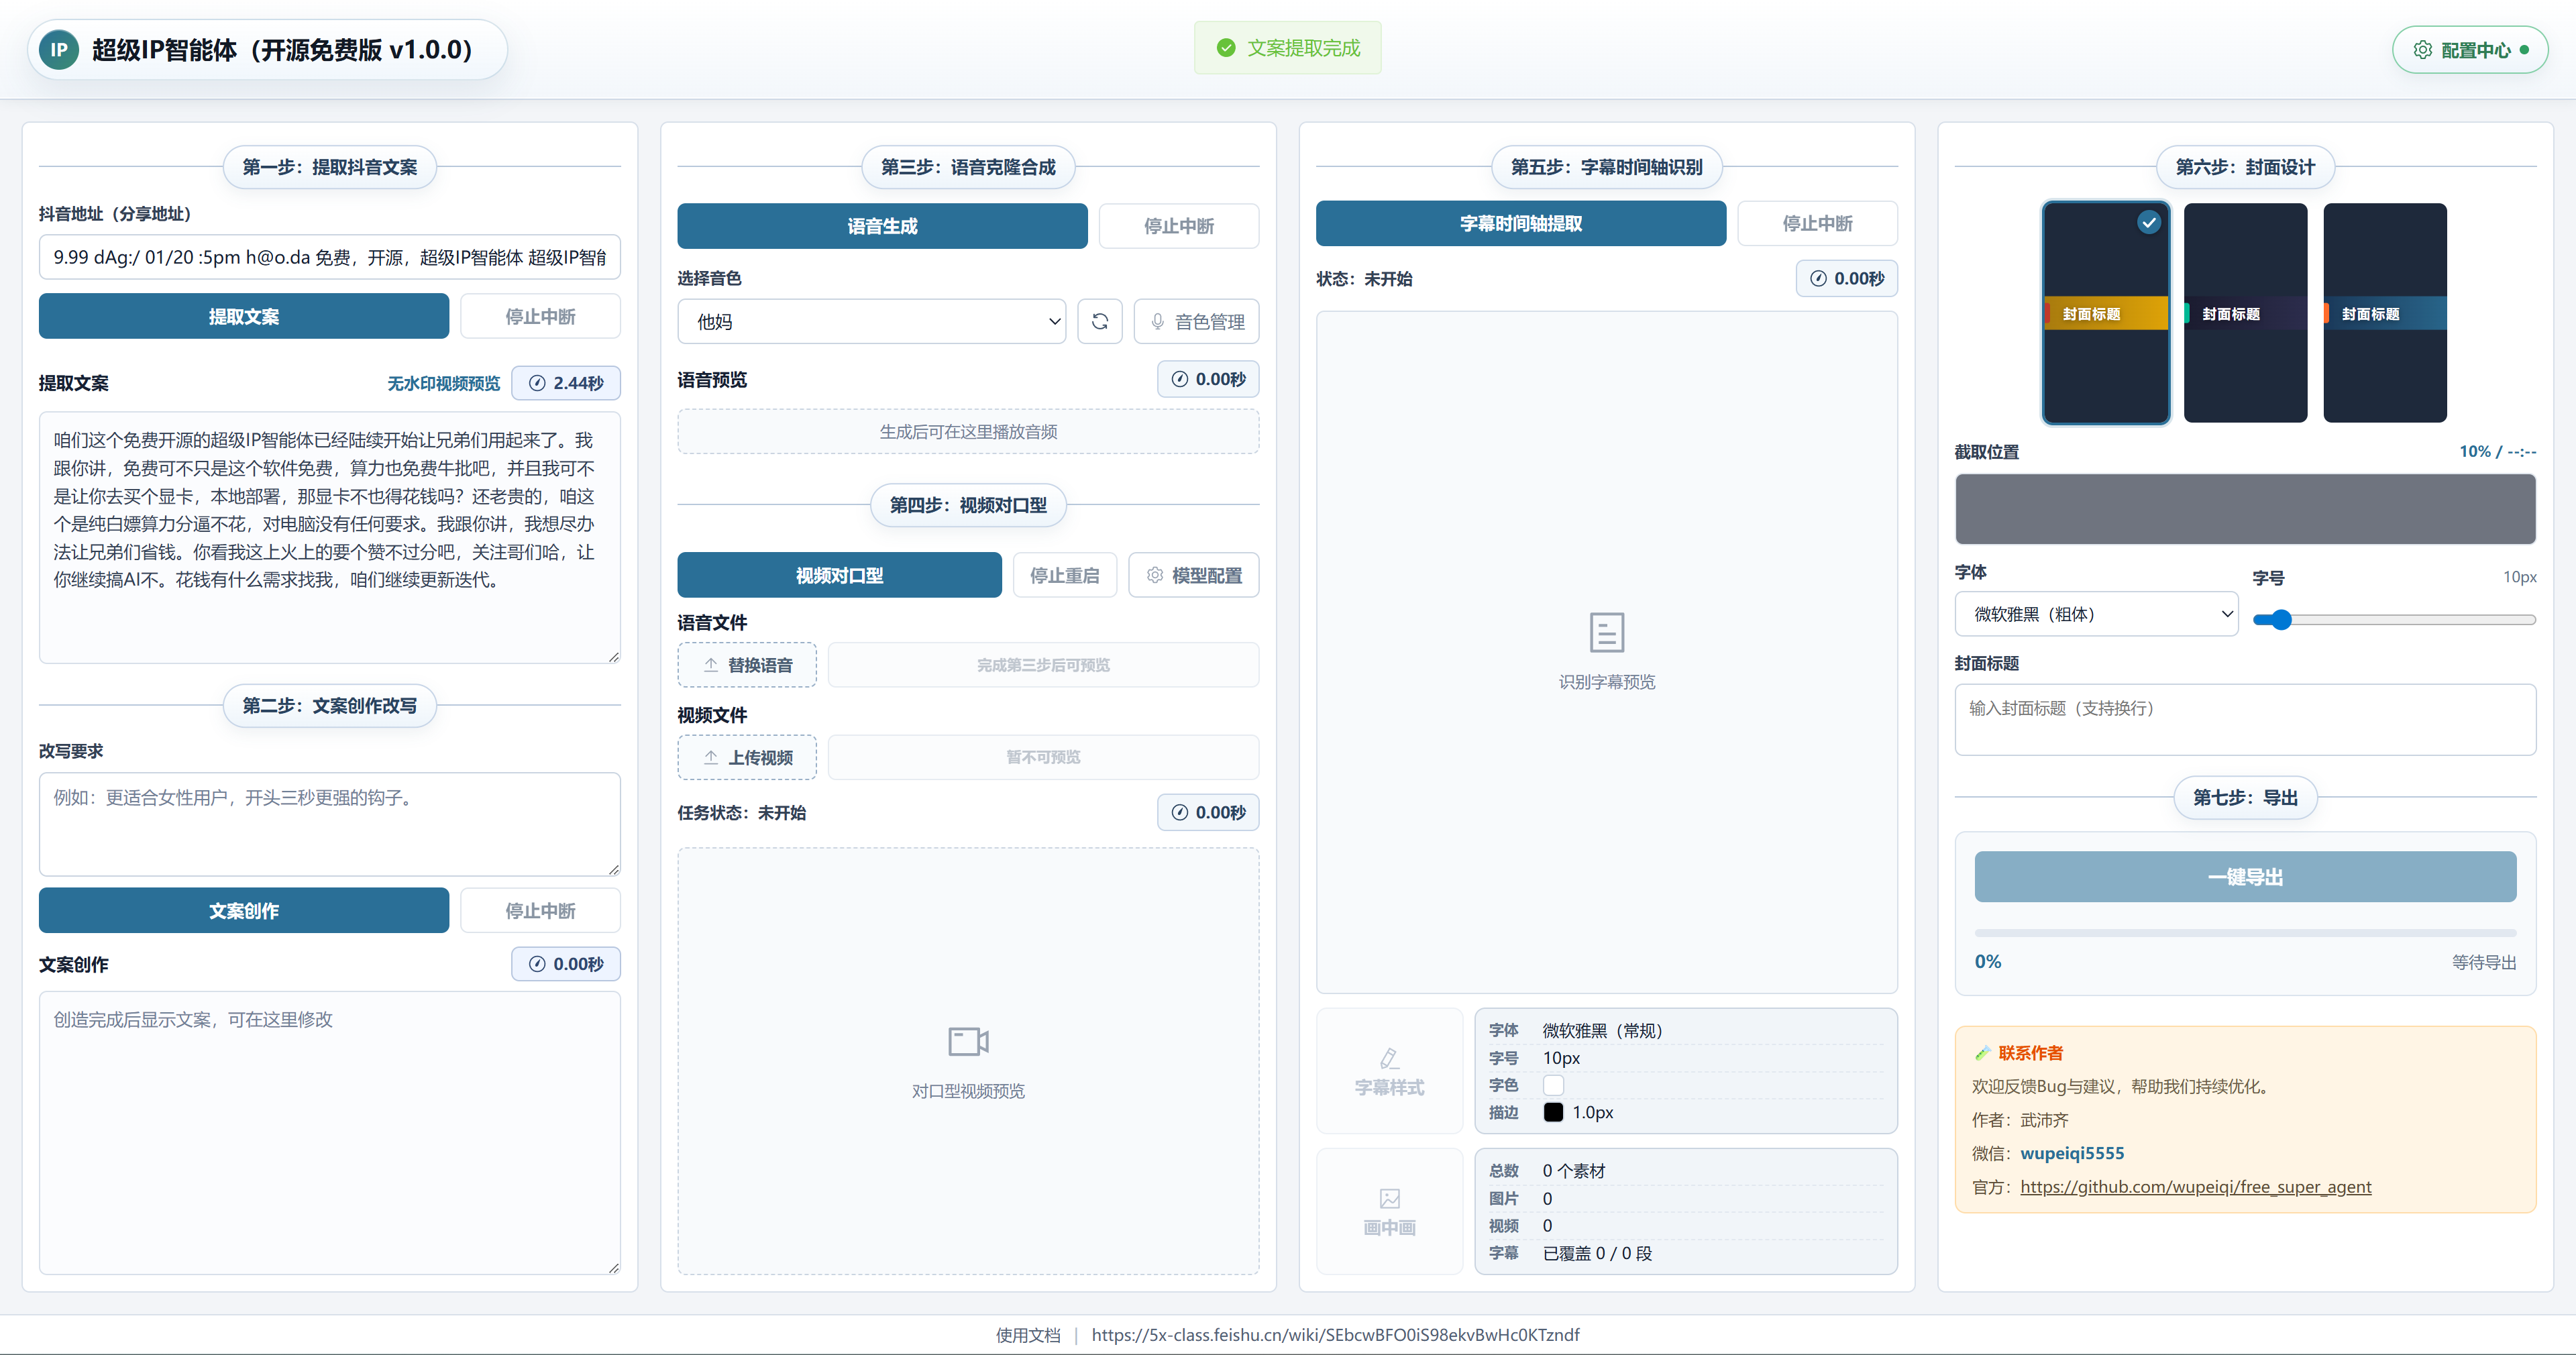The image size is (2576, 1355).
Task: Click the refresh voice list icon
Action: [x=1099, y=321]
